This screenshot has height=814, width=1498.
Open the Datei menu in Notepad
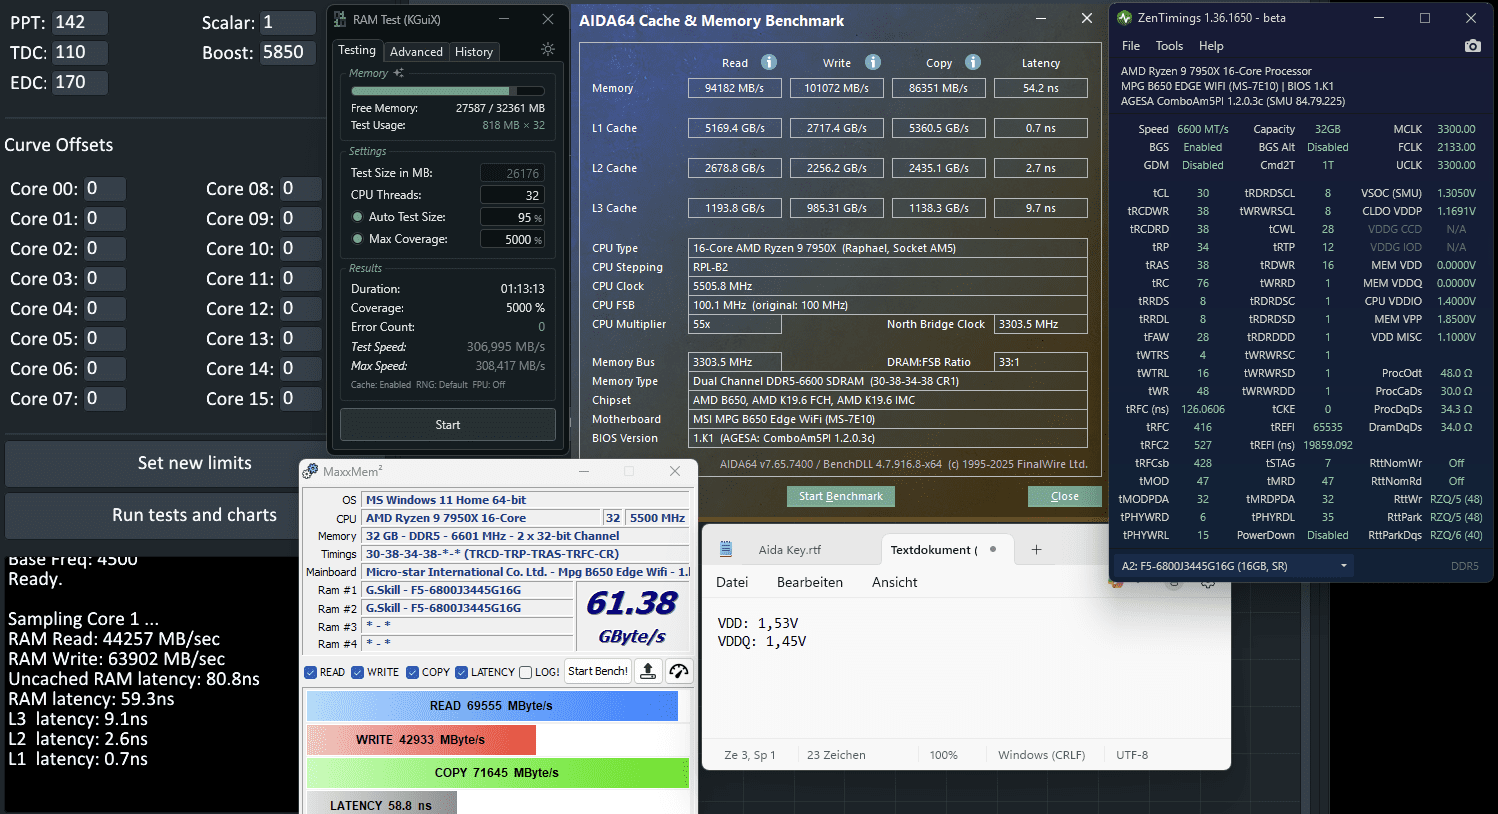tap(732, 582)
